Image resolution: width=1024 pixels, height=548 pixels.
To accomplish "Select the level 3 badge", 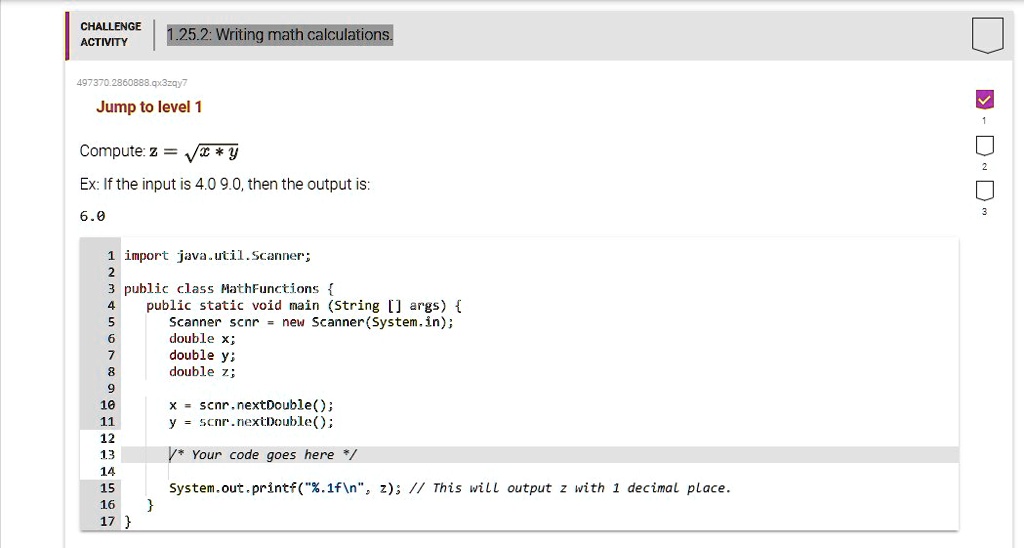I will (x=984, y=191).
